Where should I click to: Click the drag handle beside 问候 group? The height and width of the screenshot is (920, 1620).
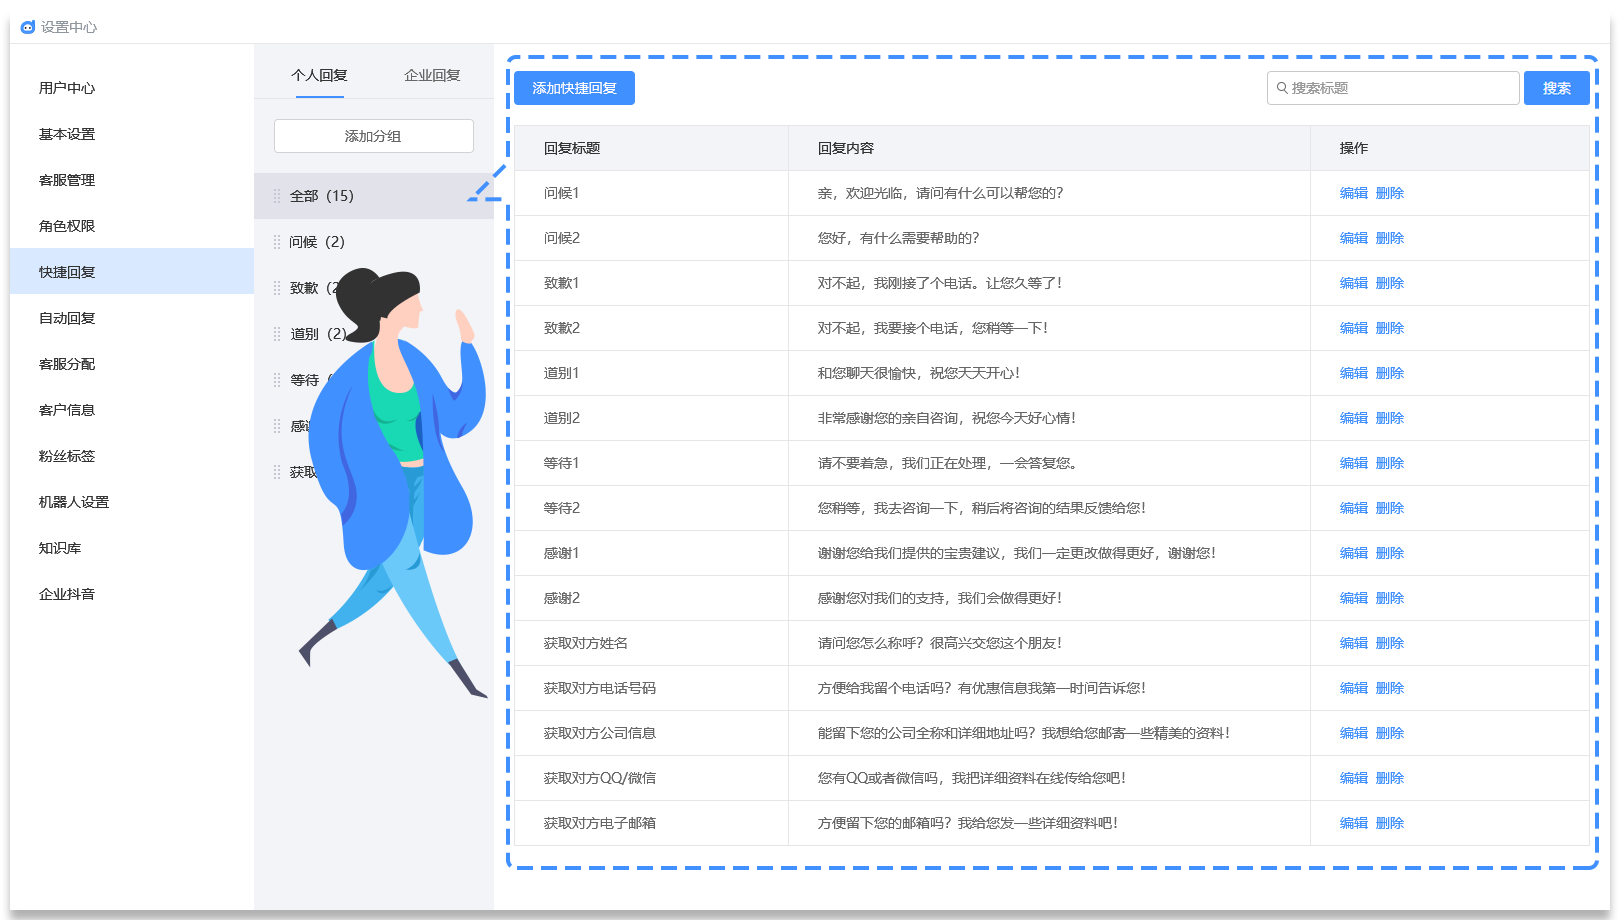point(277,242)
